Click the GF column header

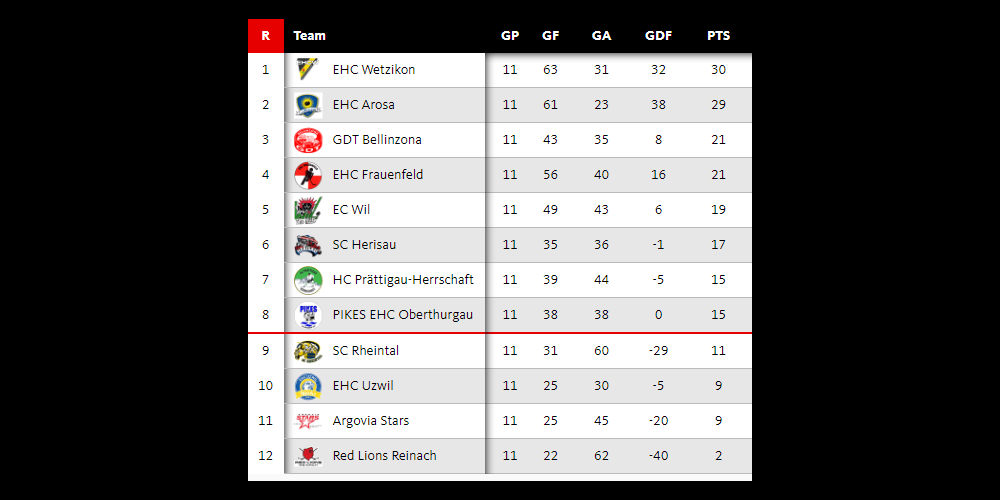(x=550, y=36)
